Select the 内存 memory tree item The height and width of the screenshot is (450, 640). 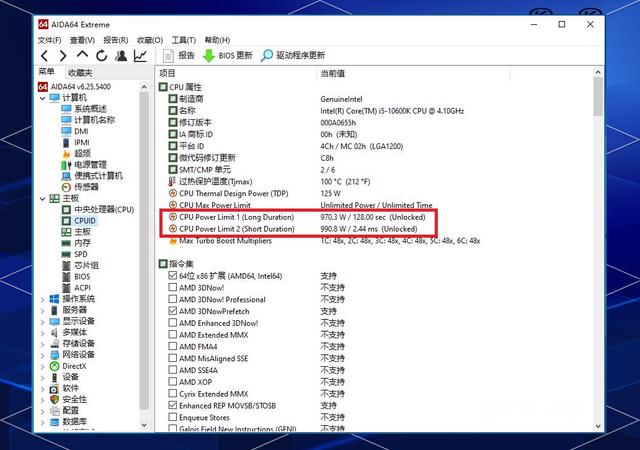tap(76, 243)
